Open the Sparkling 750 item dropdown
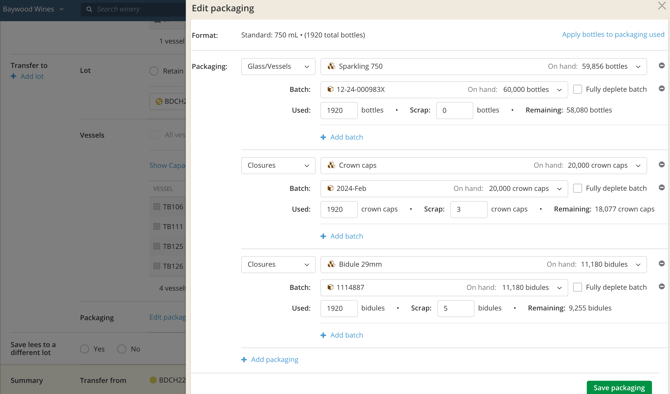Viewport: 670px width, 394px height. point(483,66)
